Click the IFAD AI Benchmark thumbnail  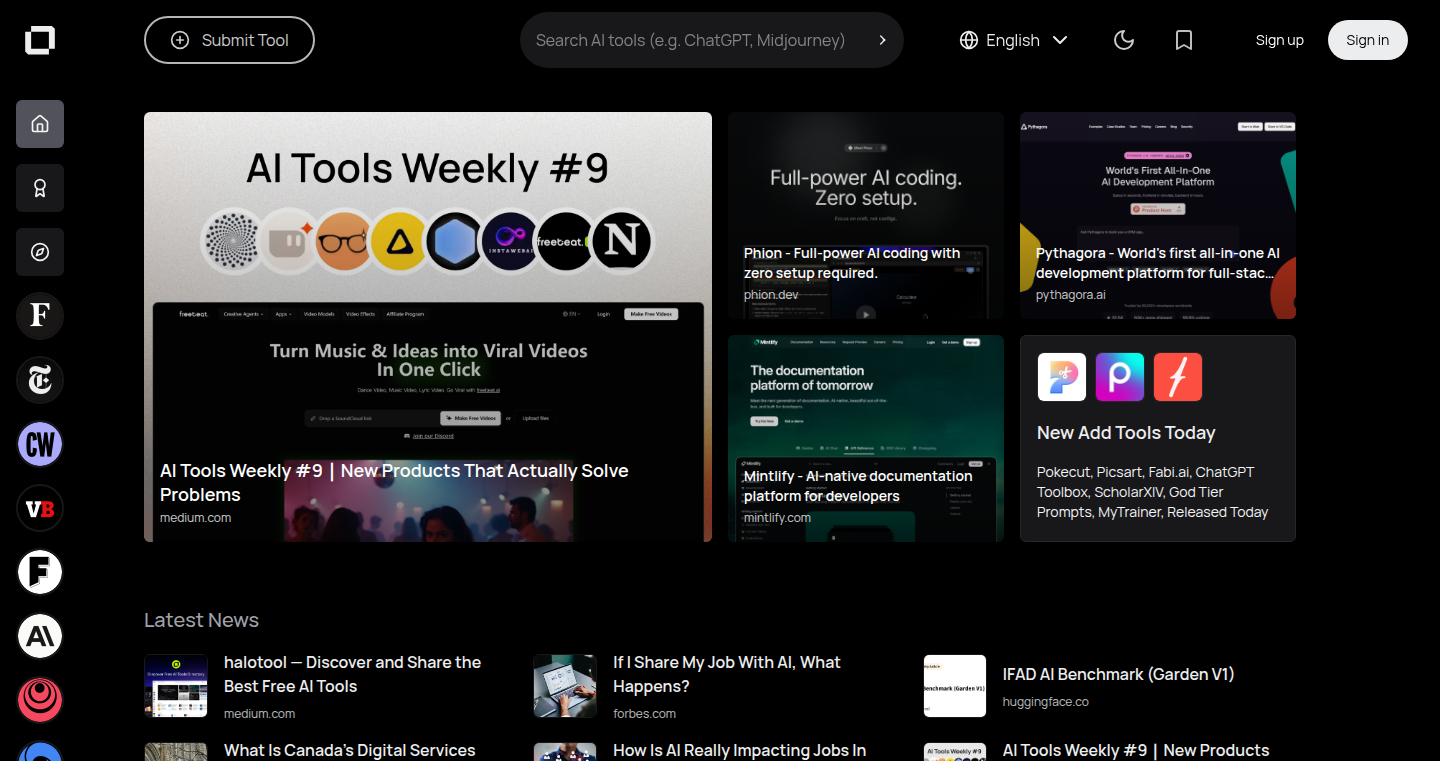coord(955,686)
